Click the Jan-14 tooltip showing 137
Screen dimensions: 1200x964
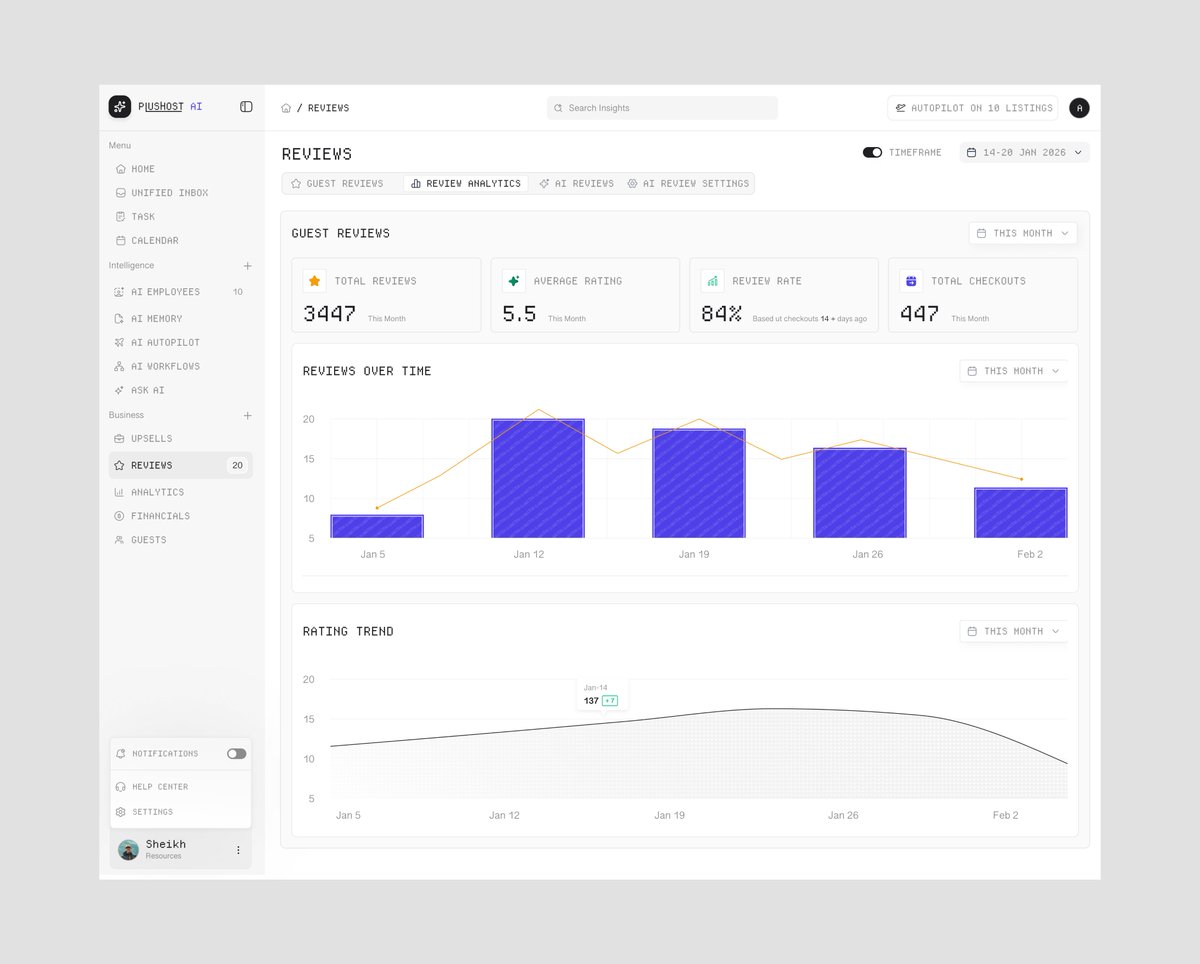[602, 695]
